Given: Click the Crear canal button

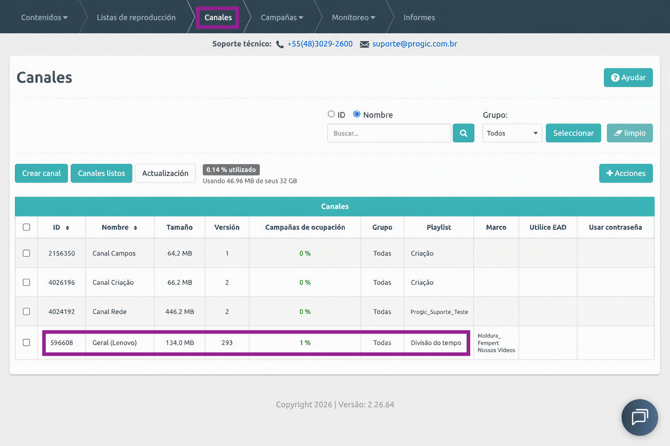Looking at the screenshot, I should pos(41,173).
